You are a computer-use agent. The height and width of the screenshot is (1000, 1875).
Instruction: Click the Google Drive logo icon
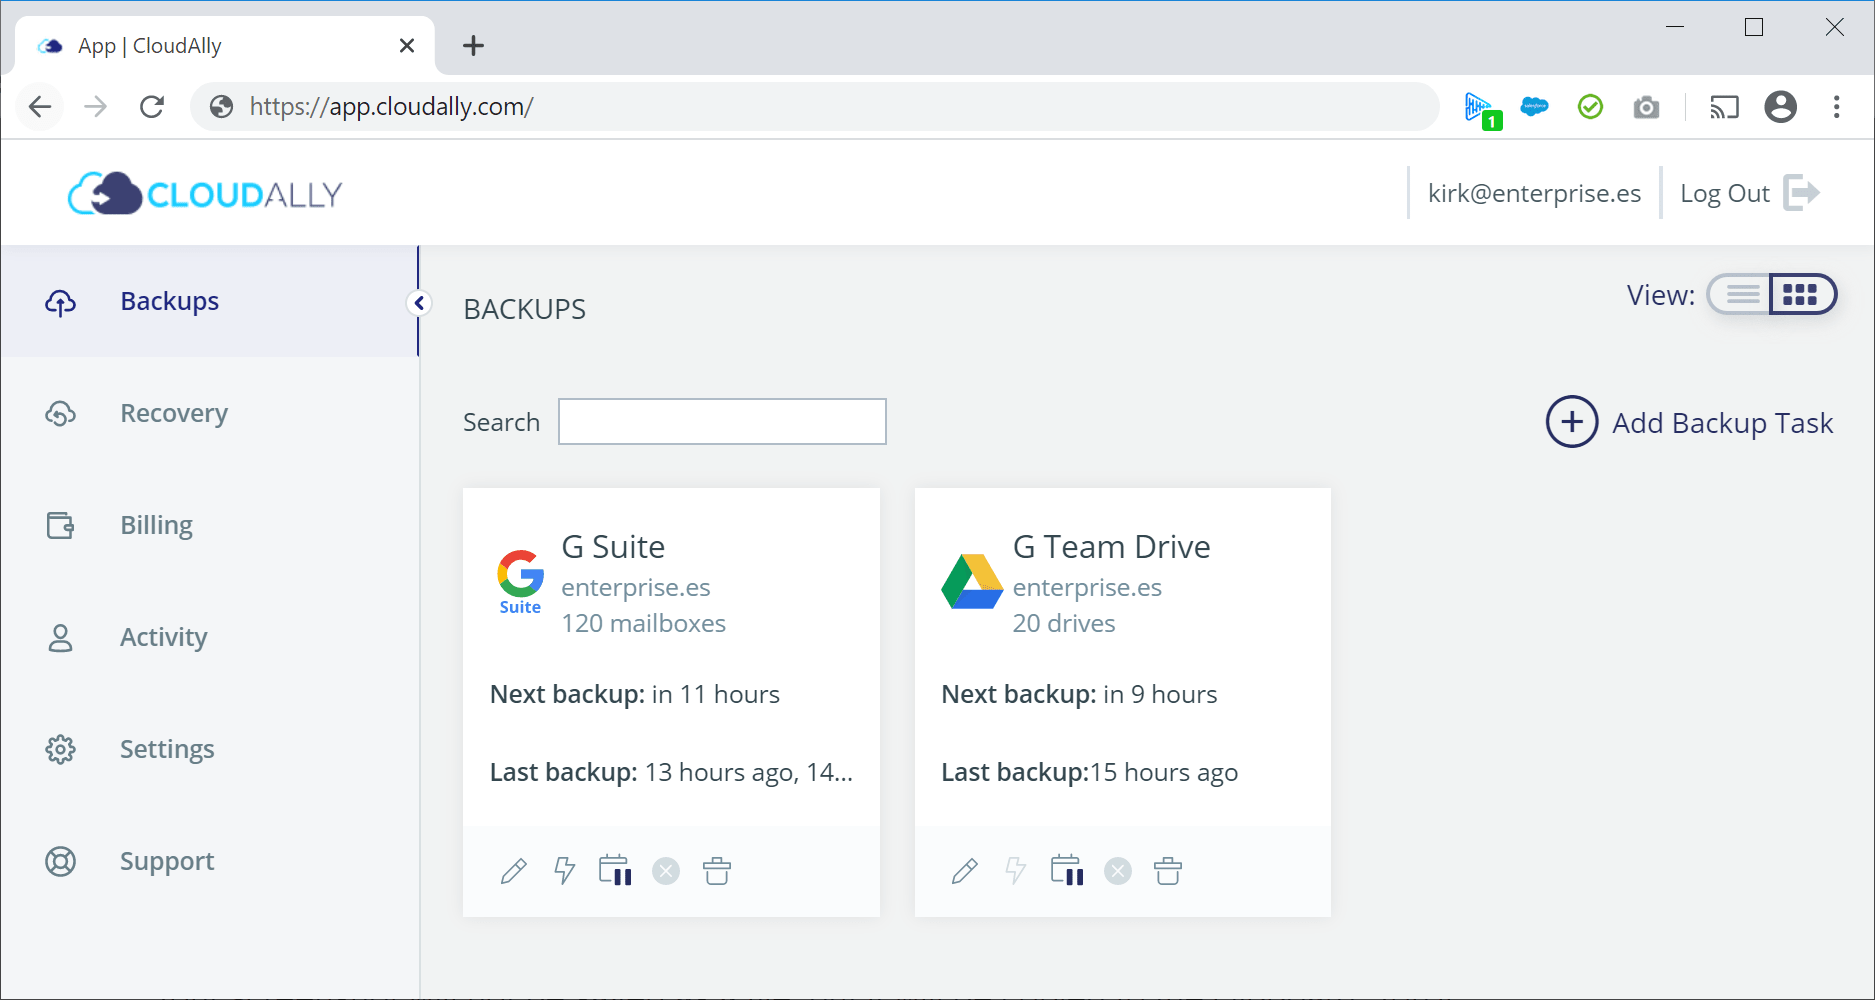972,581
